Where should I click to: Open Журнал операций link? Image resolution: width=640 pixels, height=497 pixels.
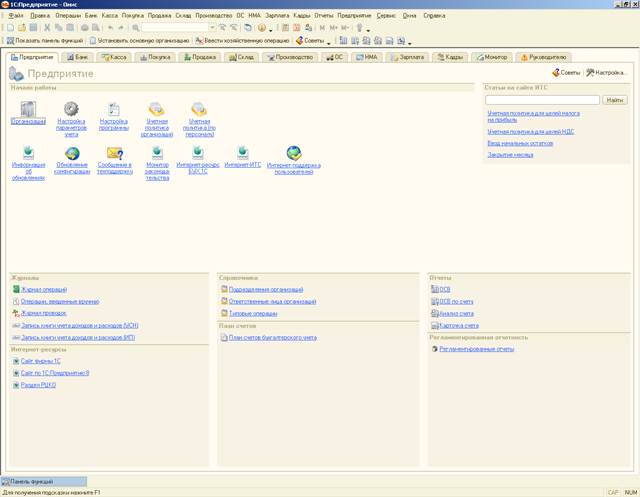pos(43,290)
